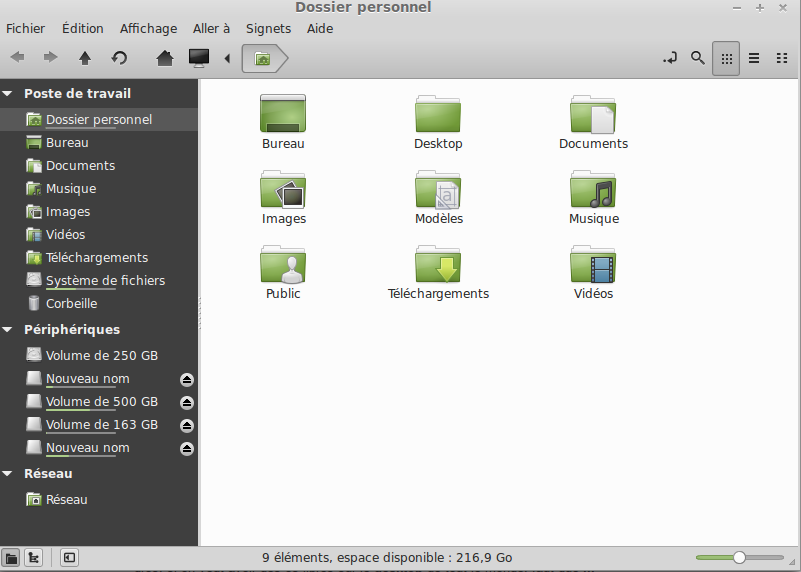Open Vidéos in the sidebar
The image size is (801, 572).
click(x=99, y=234)
